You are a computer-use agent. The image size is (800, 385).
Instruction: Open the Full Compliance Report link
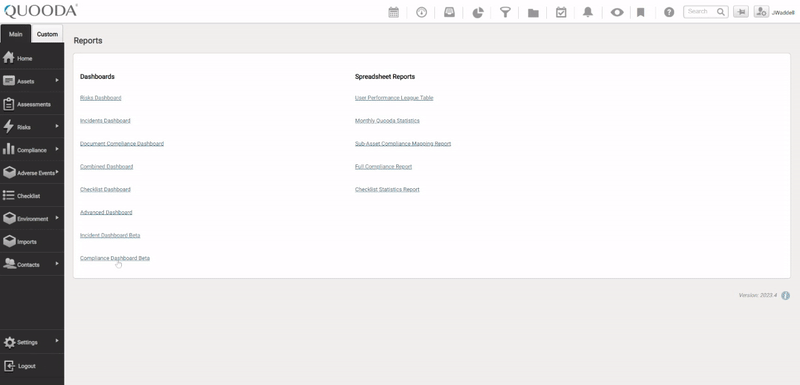click(383, 167)
